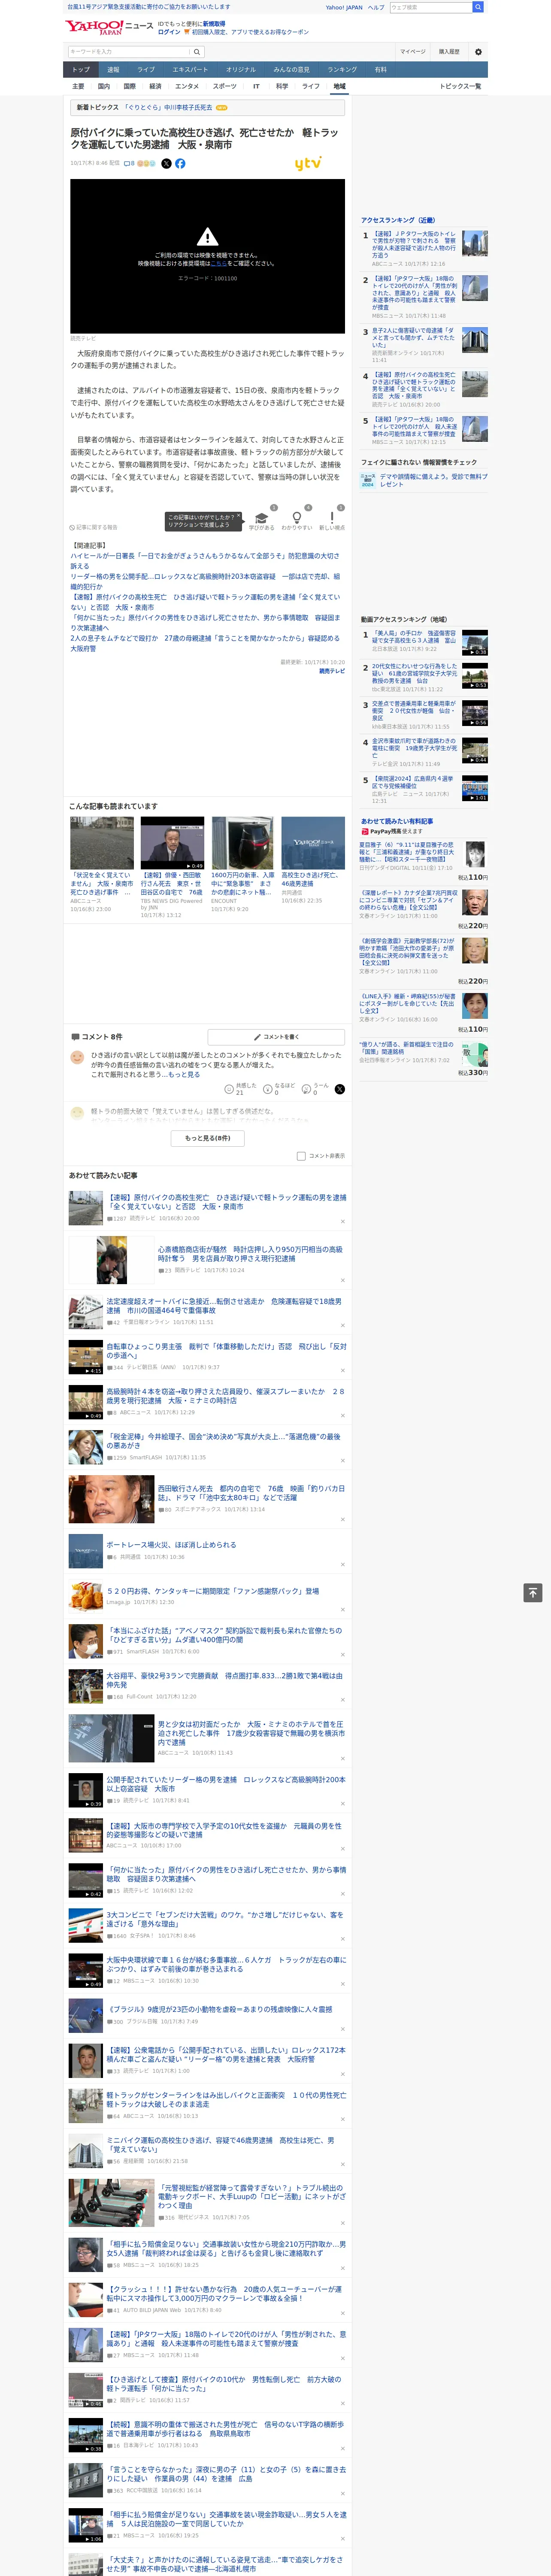This screenshot has height=2576, width=551.
Task: Open the マイページ link
Action: (413, 51)
